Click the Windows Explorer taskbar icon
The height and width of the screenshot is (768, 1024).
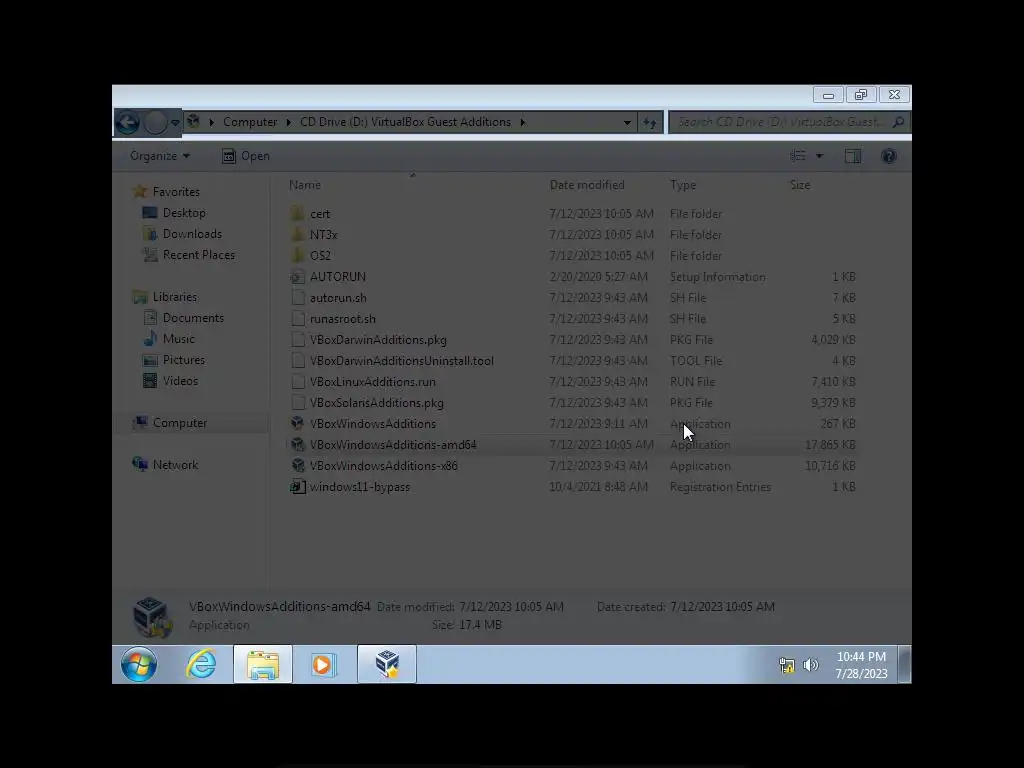click(263, 665)
